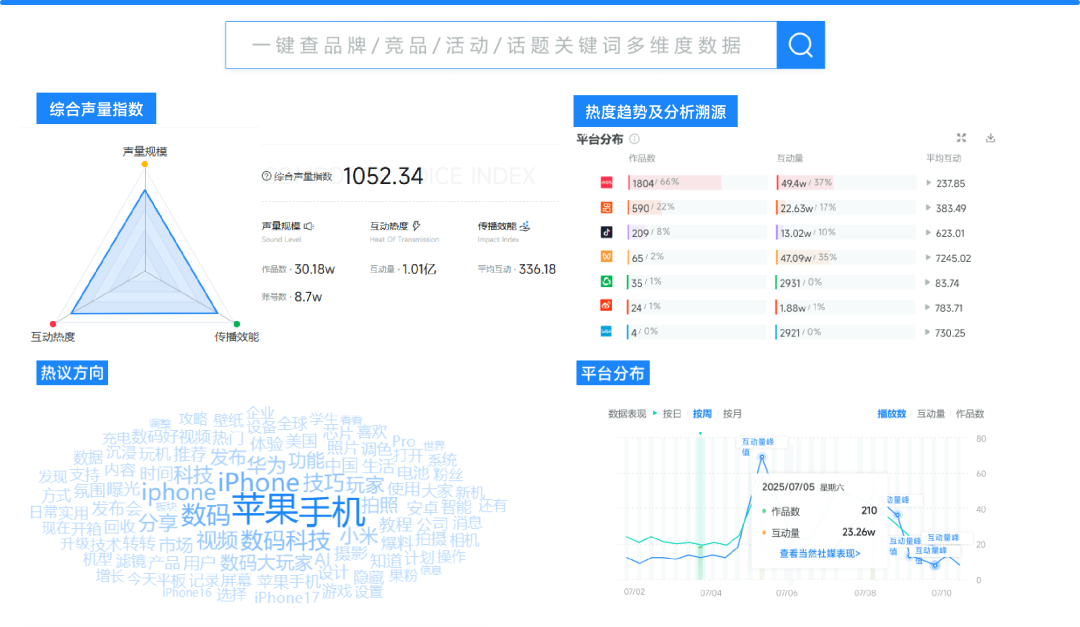1080x627 pixels.
Task: Expand the first platform row details
Action: pyautogui.click(x=928, y=182)
